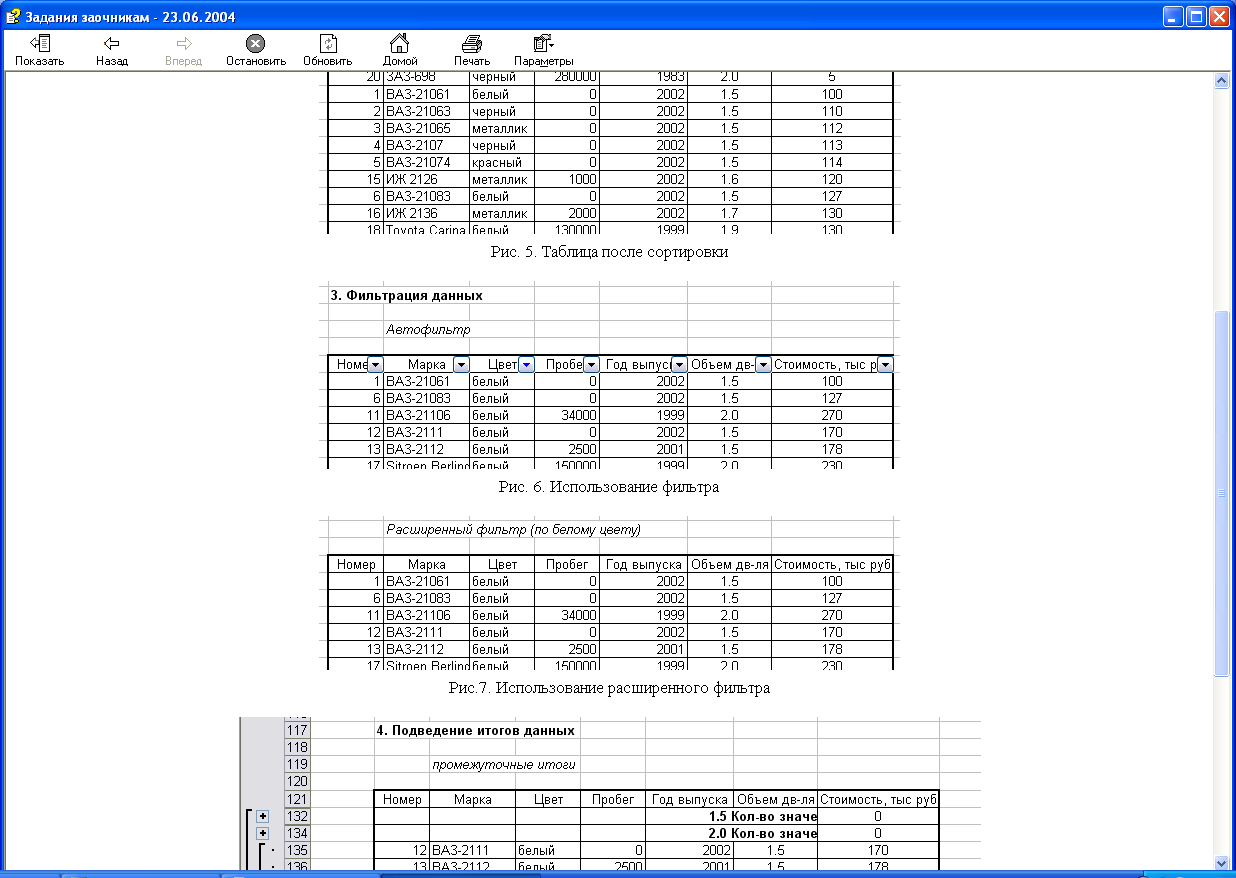Expand the plus group beside row 132

(x=263, y=816)
